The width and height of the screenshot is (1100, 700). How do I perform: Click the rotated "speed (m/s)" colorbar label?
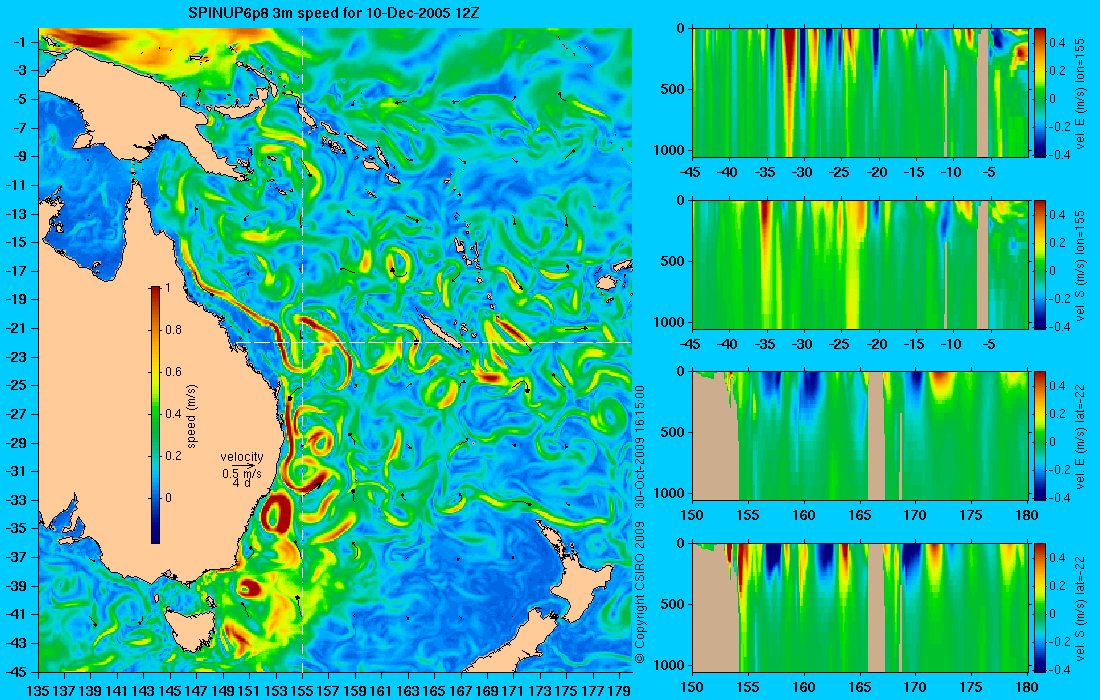tap(192, 416)
